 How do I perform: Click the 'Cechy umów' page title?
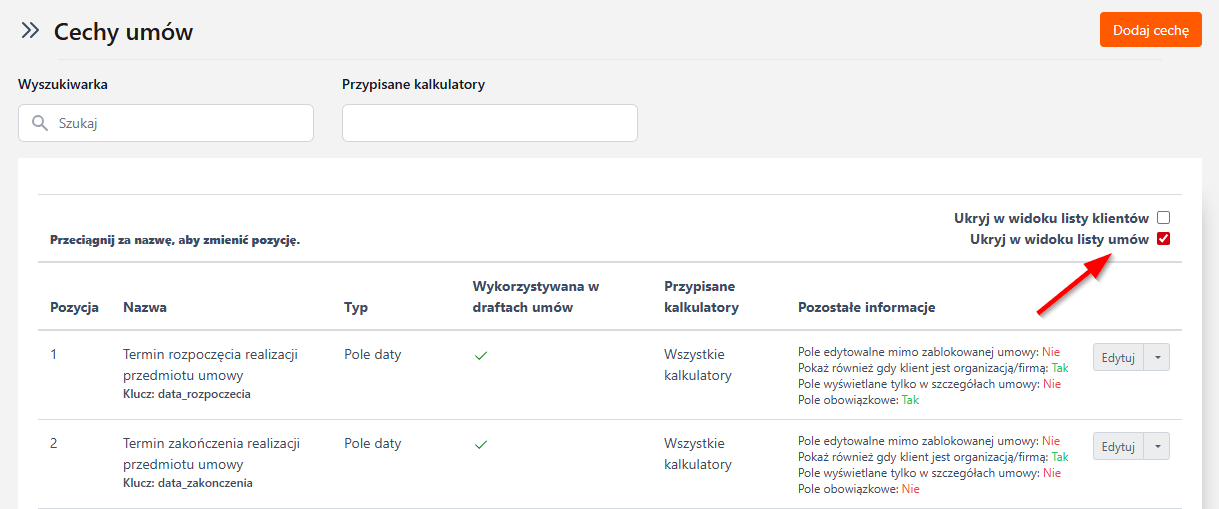123,32
